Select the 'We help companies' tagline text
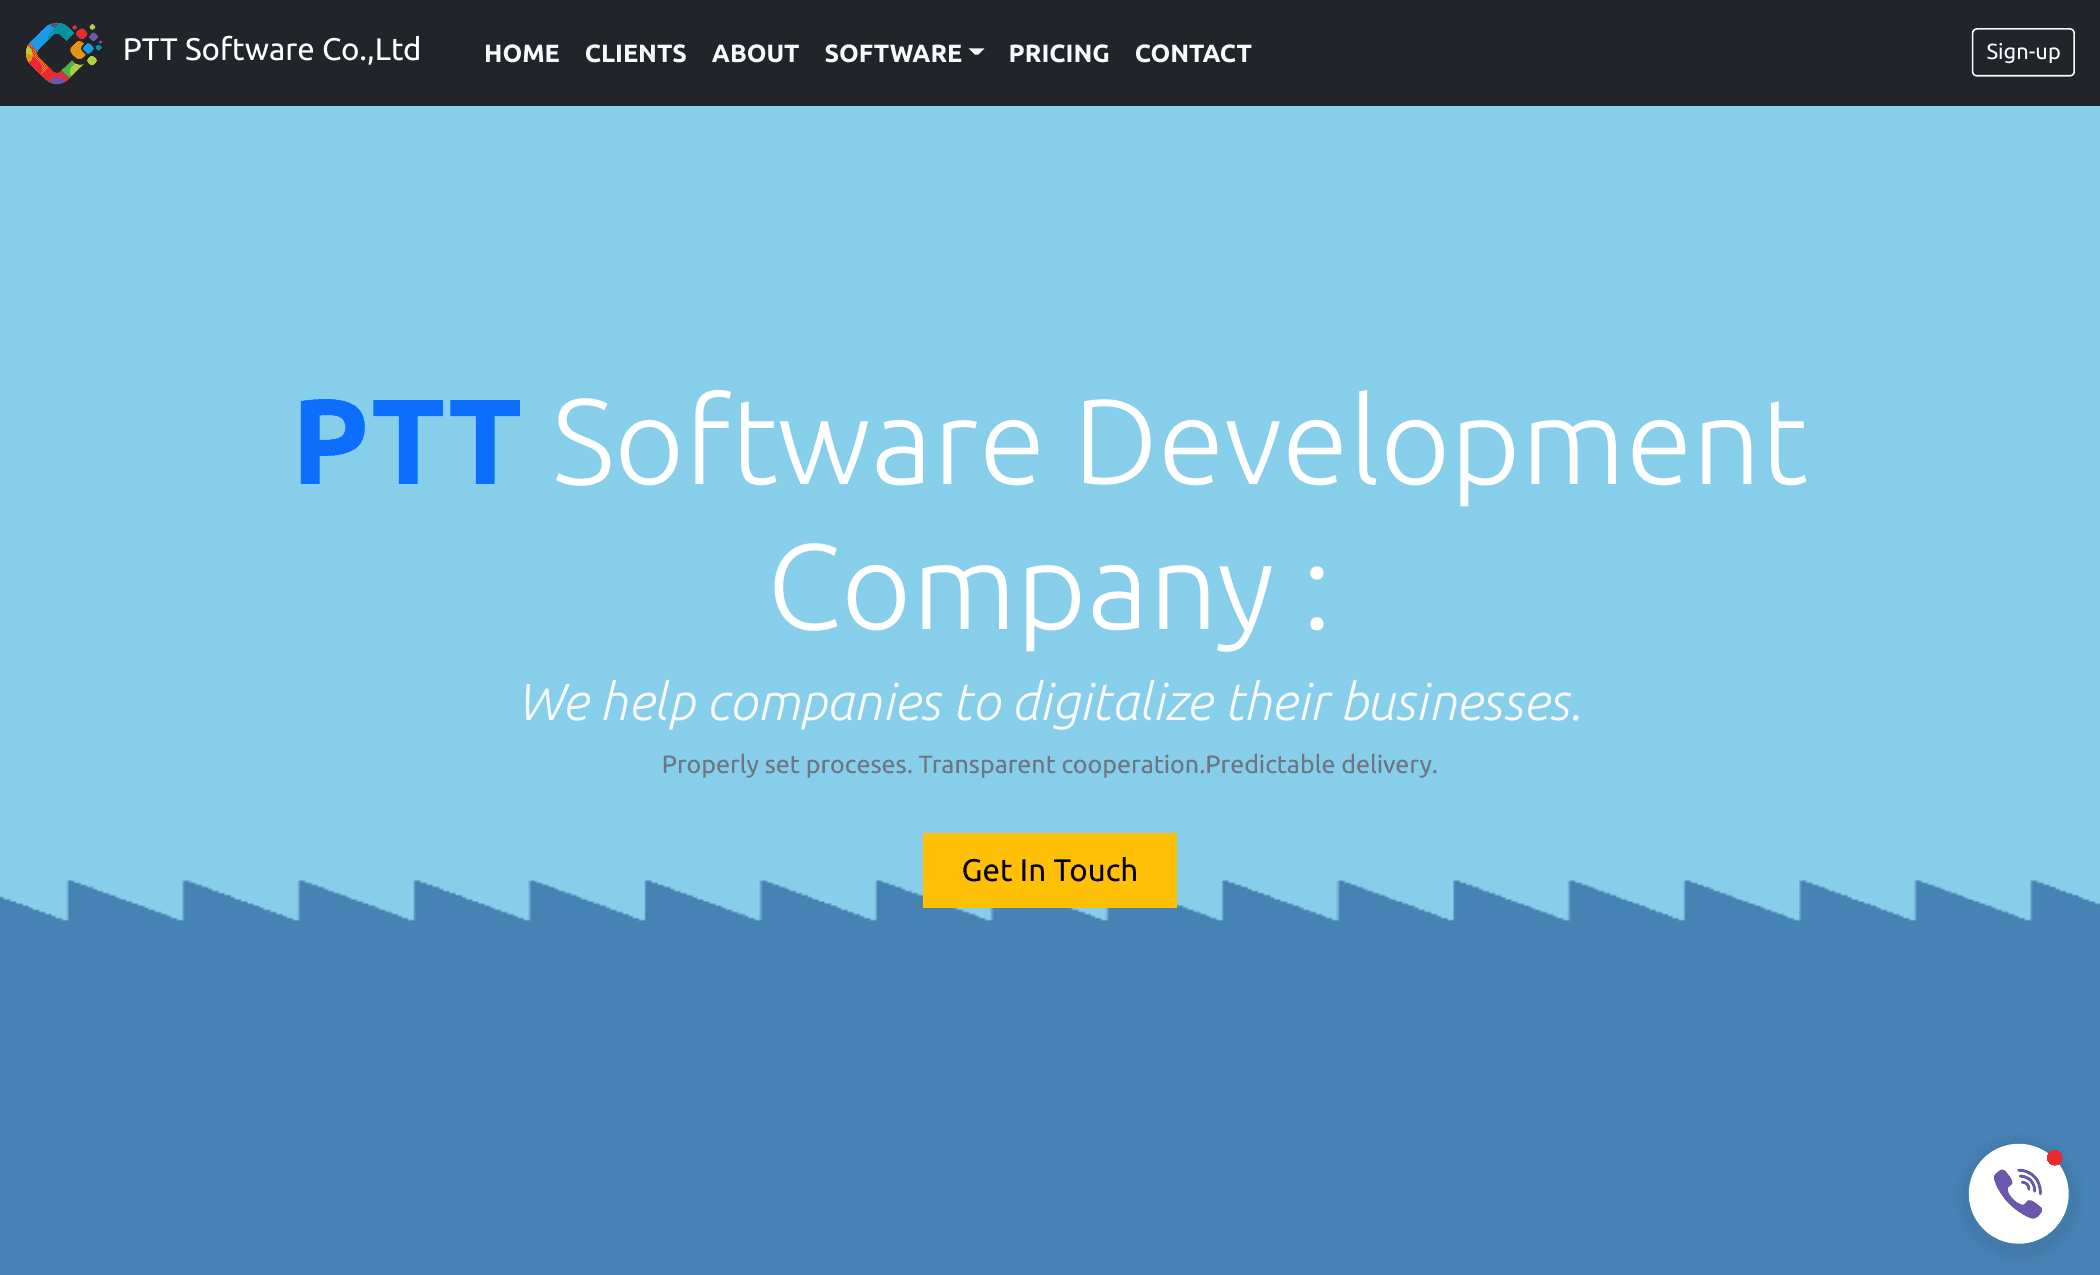2100x1275 pixels. [1050, 702]
